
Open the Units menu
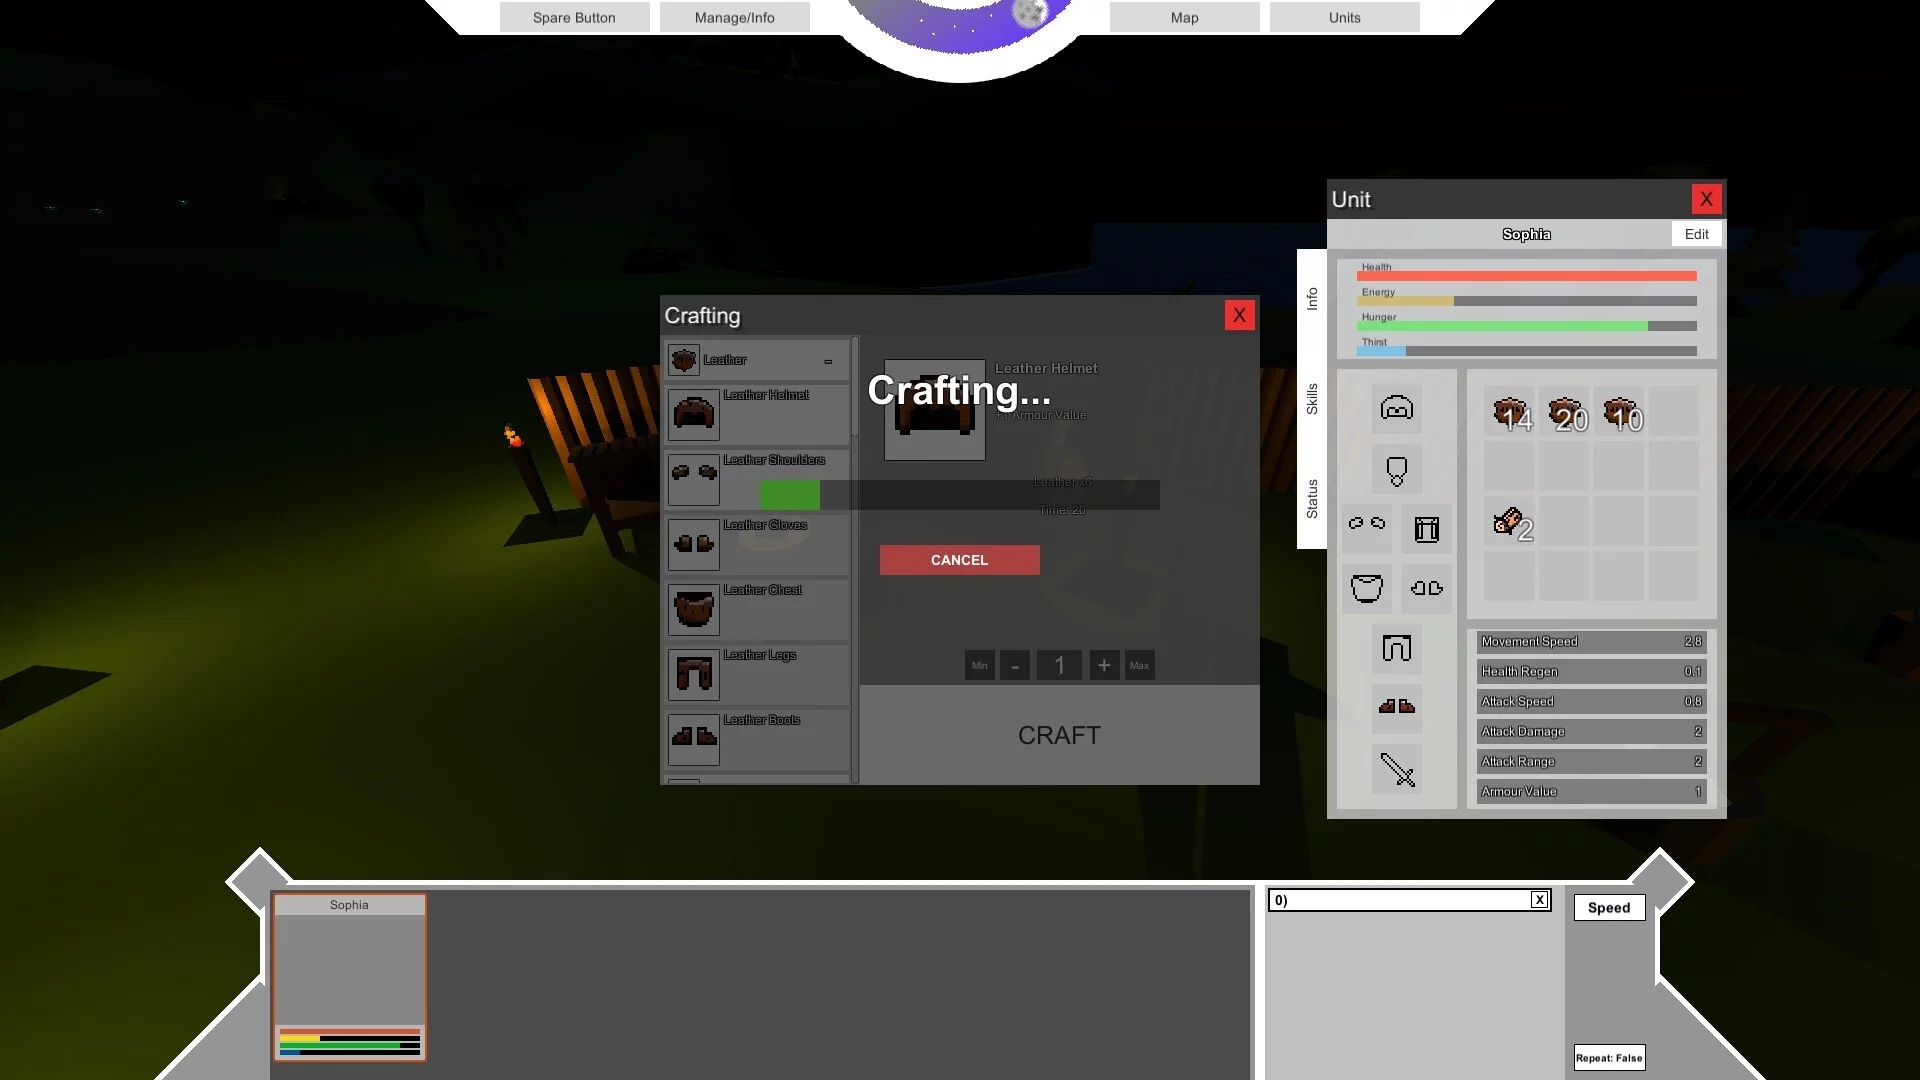1345,17
